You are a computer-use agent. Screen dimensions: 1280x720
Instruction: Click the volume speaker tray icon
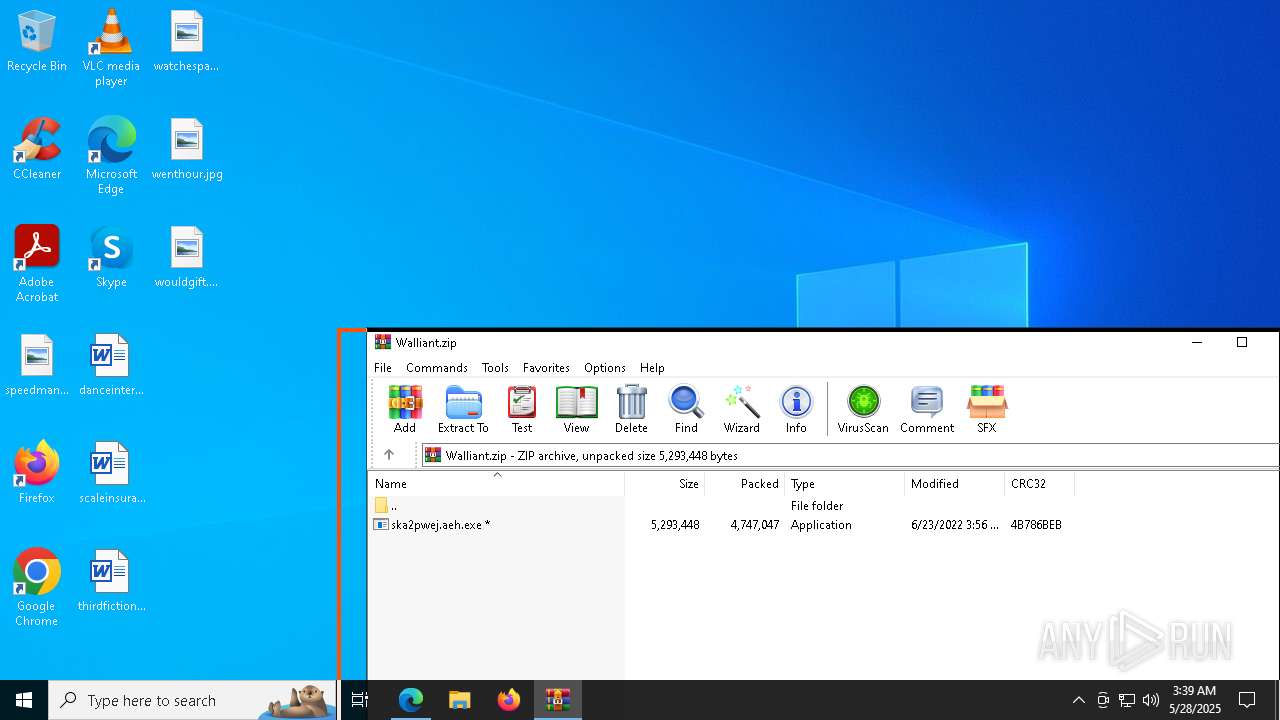(x=1151, y=700)
